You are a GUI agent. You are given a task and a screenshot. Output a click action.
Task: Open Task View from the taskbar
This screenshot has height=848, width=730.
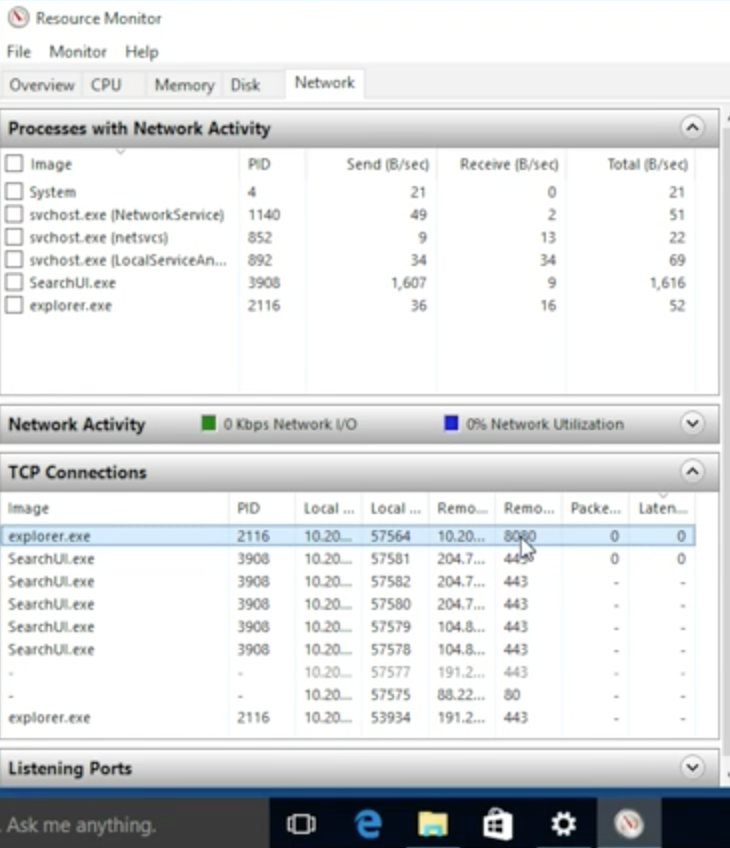301,824
